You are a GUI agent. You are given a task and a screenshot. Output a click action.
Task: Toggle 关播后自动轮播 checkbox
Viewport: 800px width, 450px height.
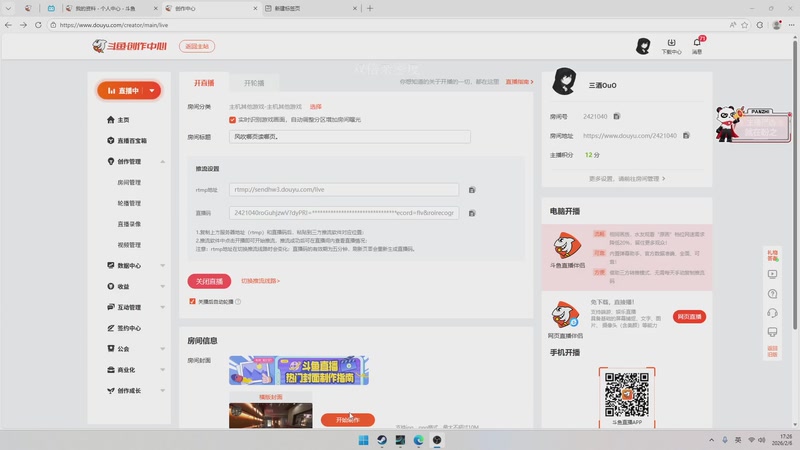tap(192, 302)
